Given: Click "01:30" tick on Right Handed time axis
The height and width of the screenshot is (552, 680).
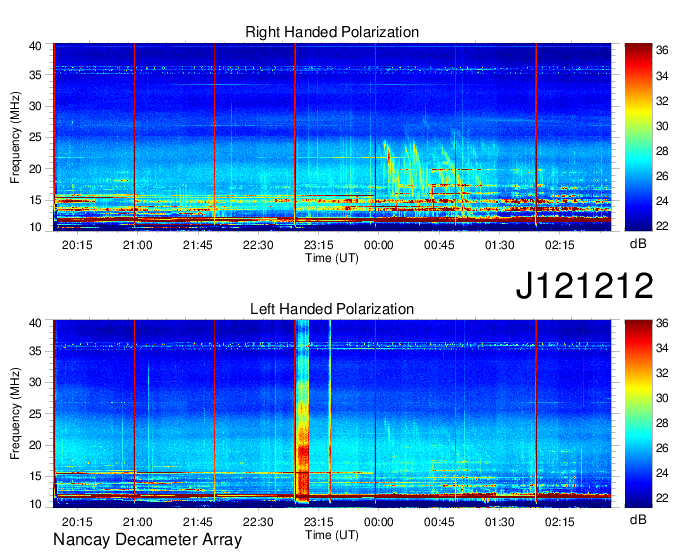Looking at the screenshot, I should 500,245.
